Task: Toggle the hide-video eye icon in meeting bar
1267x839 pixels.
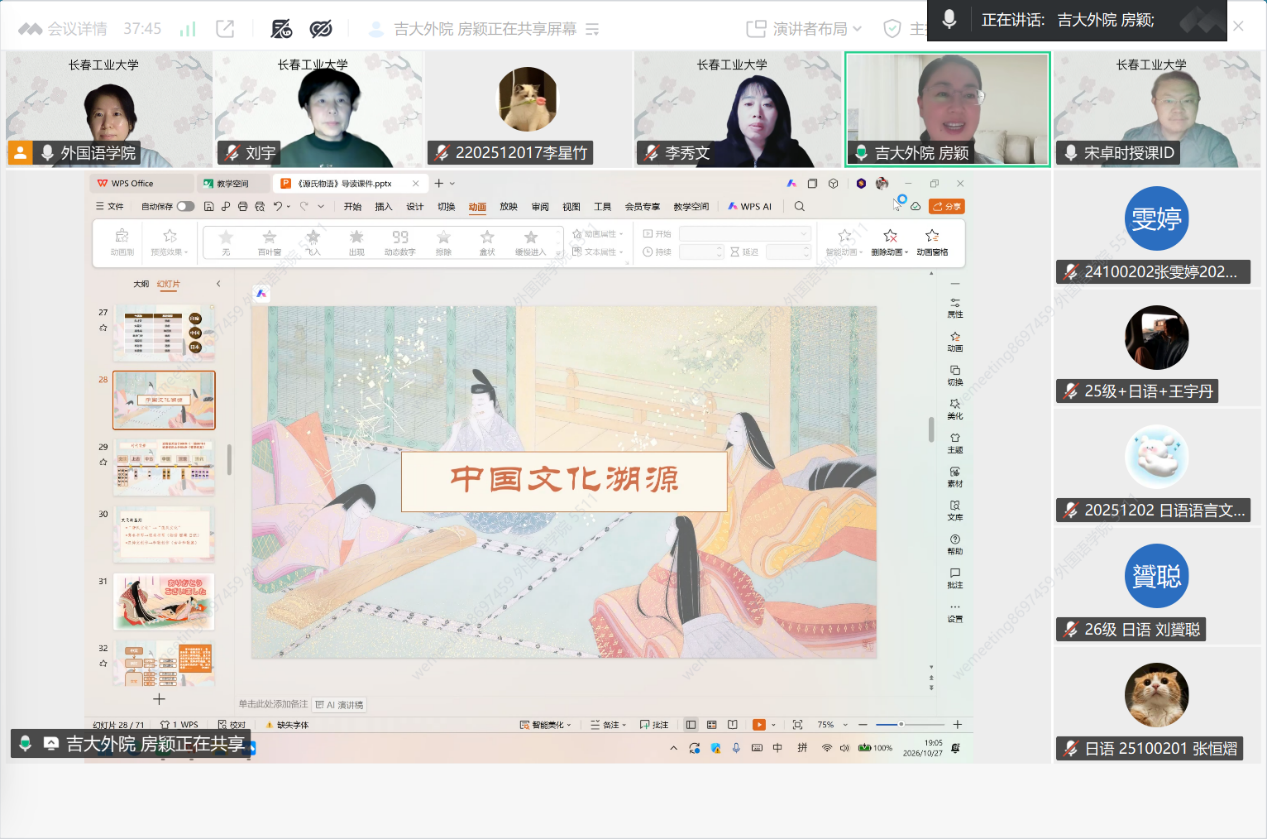Action: point(321,28)
